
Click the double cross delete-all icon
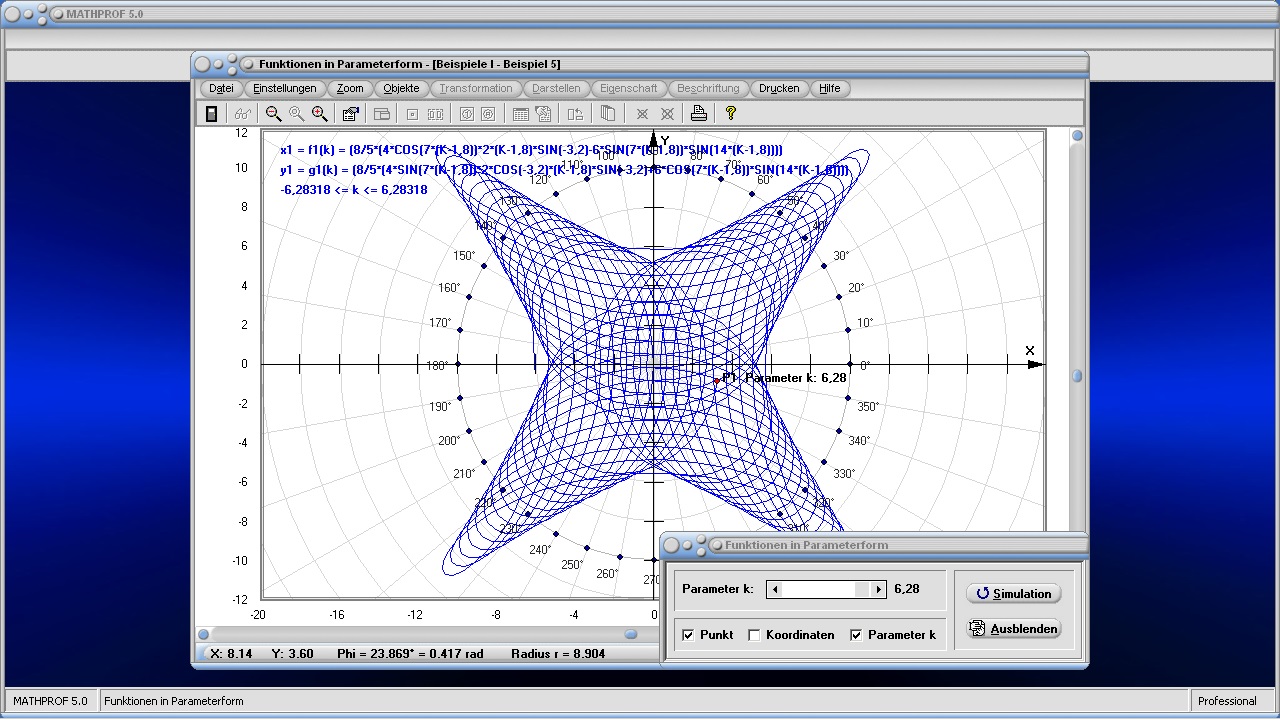[667, 114]
